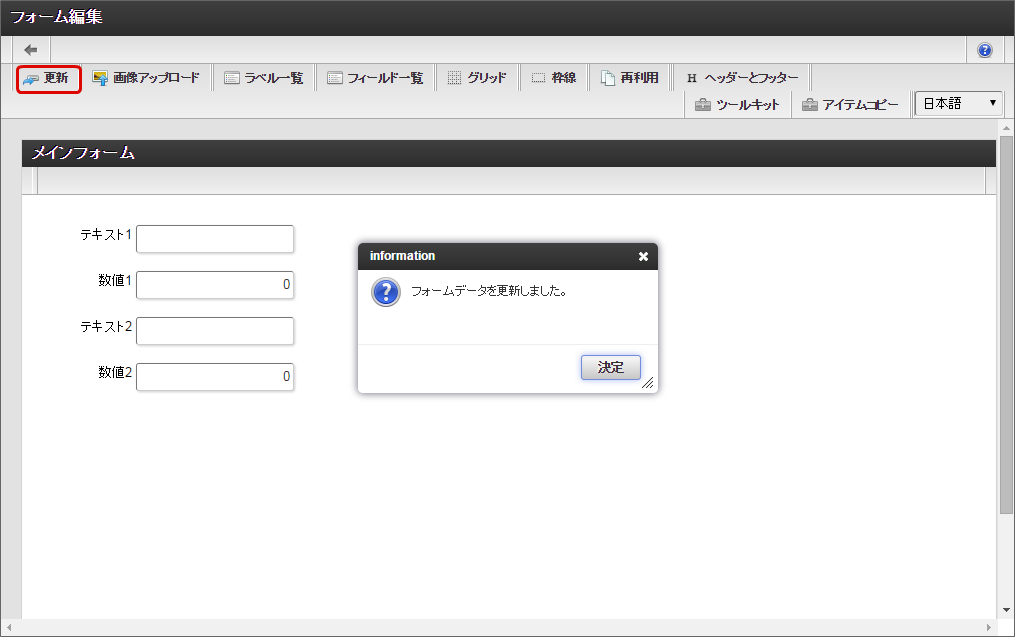Select the 数値2 number field
The width and height of the screenshot is (1015, 637).
coord(215,377)
